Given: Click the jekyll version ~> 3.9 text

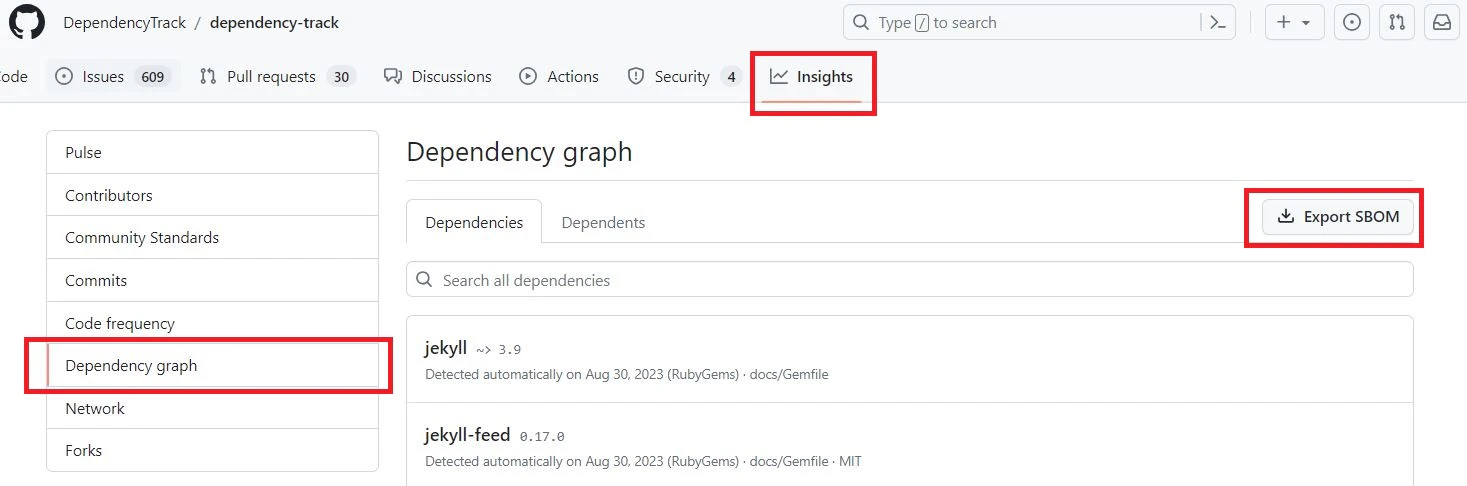Looking at the screenshot, I should point(498,350).
